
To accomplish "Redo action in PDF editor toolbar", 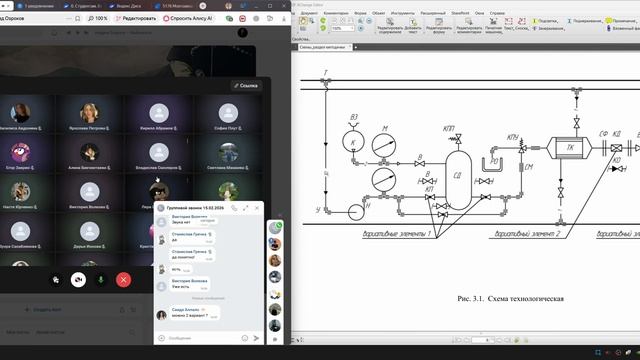I will 323,28.
